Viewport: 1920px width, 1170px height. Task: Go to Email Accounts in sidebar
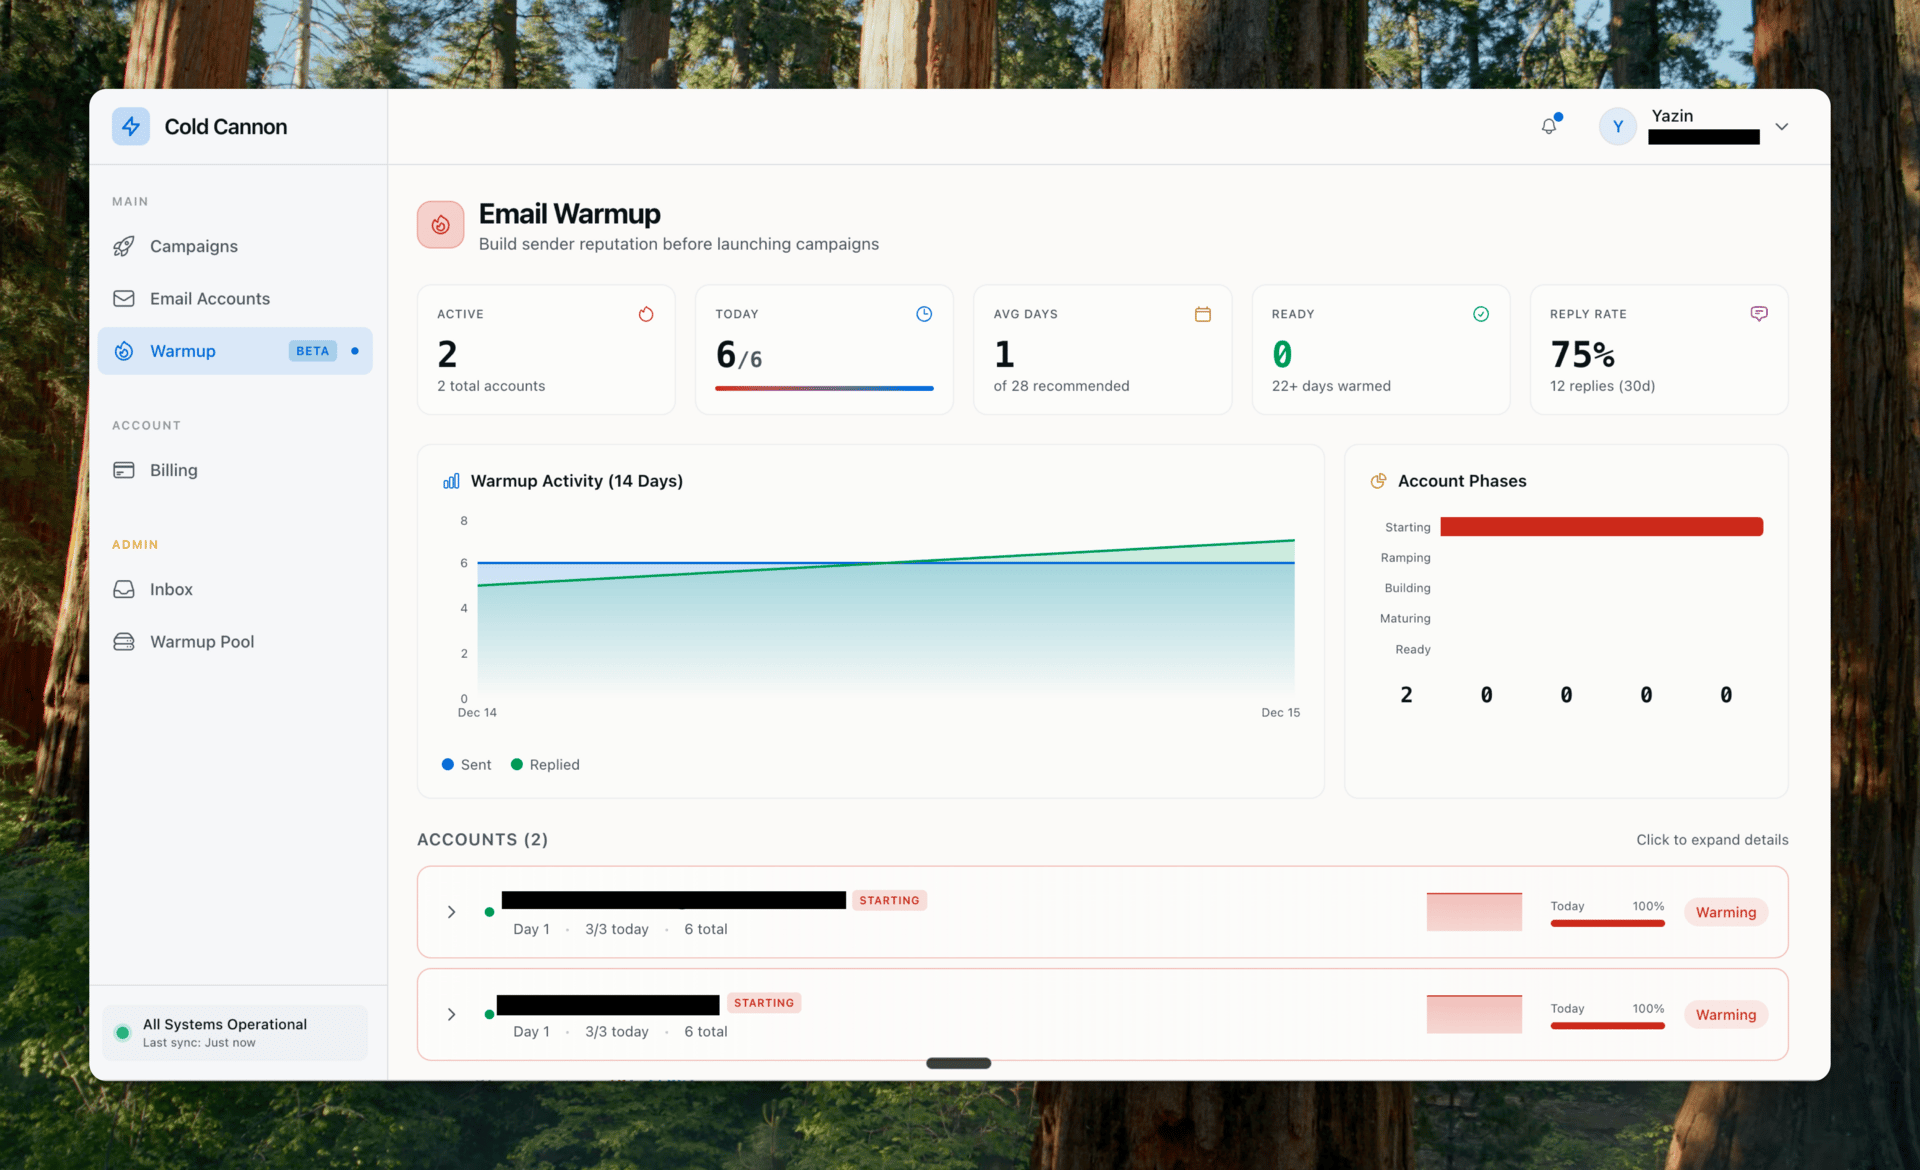coord(209,299)
